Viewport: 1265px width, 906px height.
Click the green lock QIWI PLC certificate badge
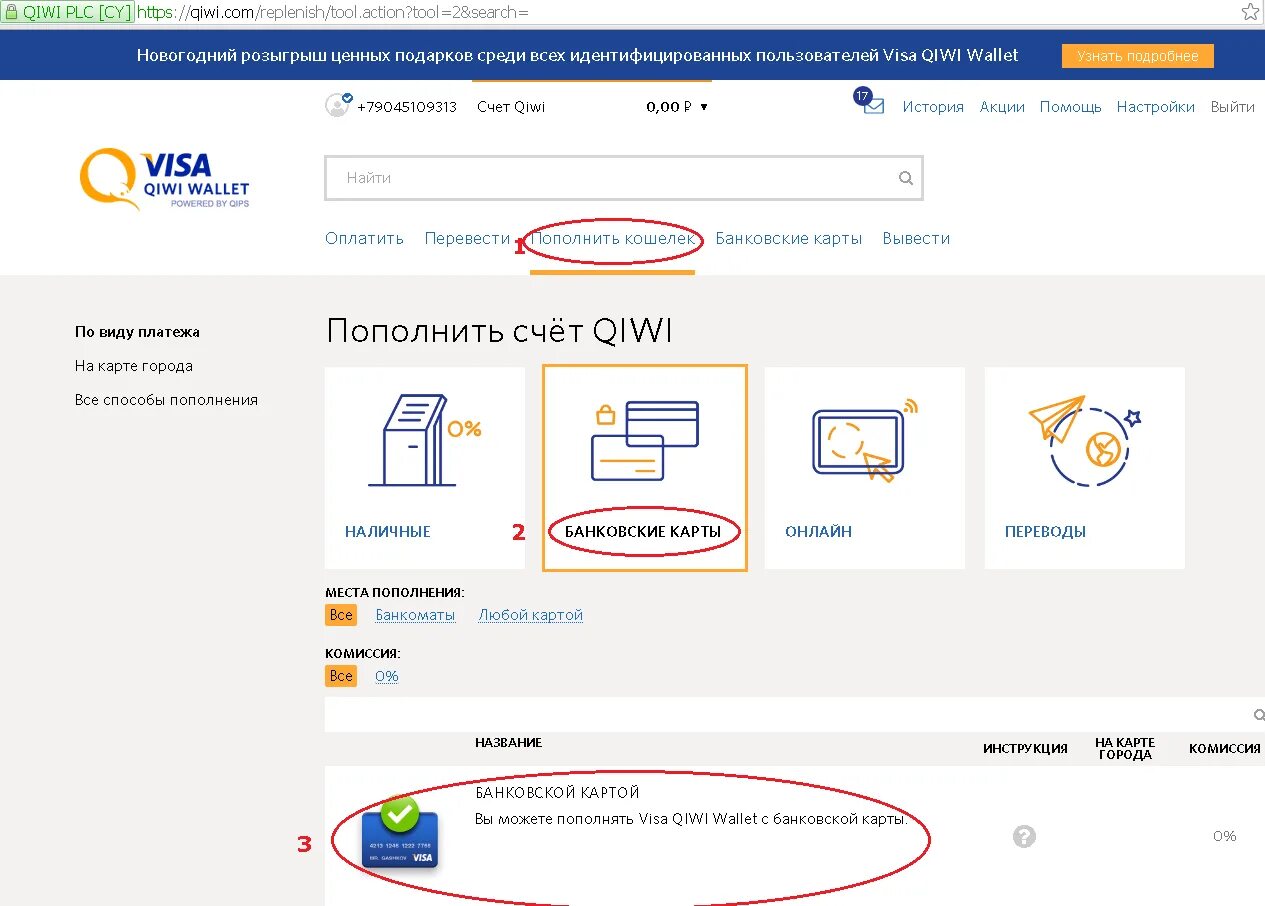click(67, 12)
